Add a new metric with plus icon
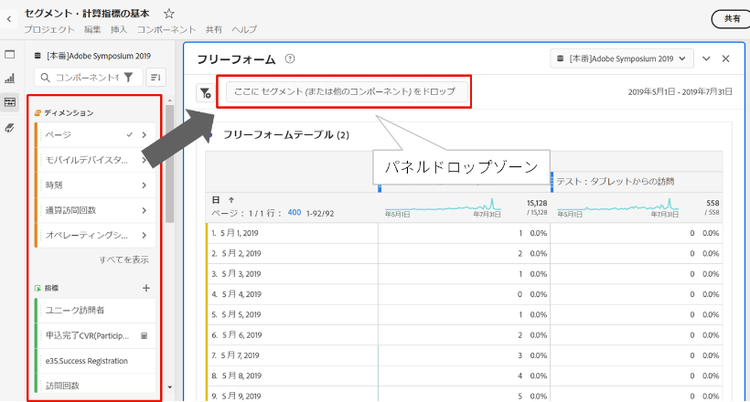Screen dimensions: 750x402 click(x=146, y=288)
